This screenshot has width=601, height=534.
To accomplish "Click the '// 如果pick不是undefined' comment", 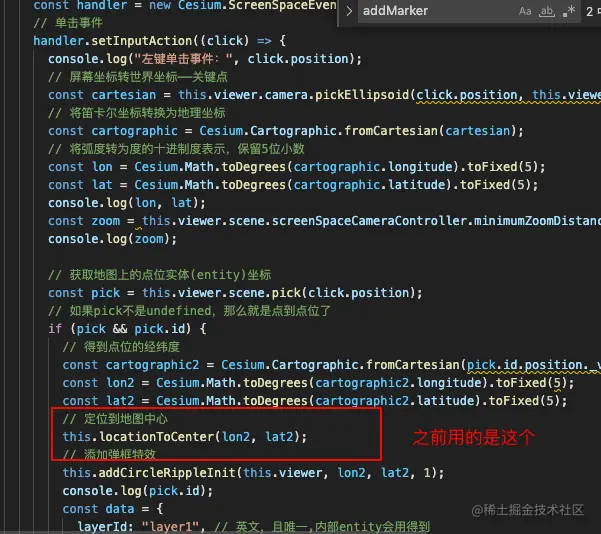I will coord(189,311).
